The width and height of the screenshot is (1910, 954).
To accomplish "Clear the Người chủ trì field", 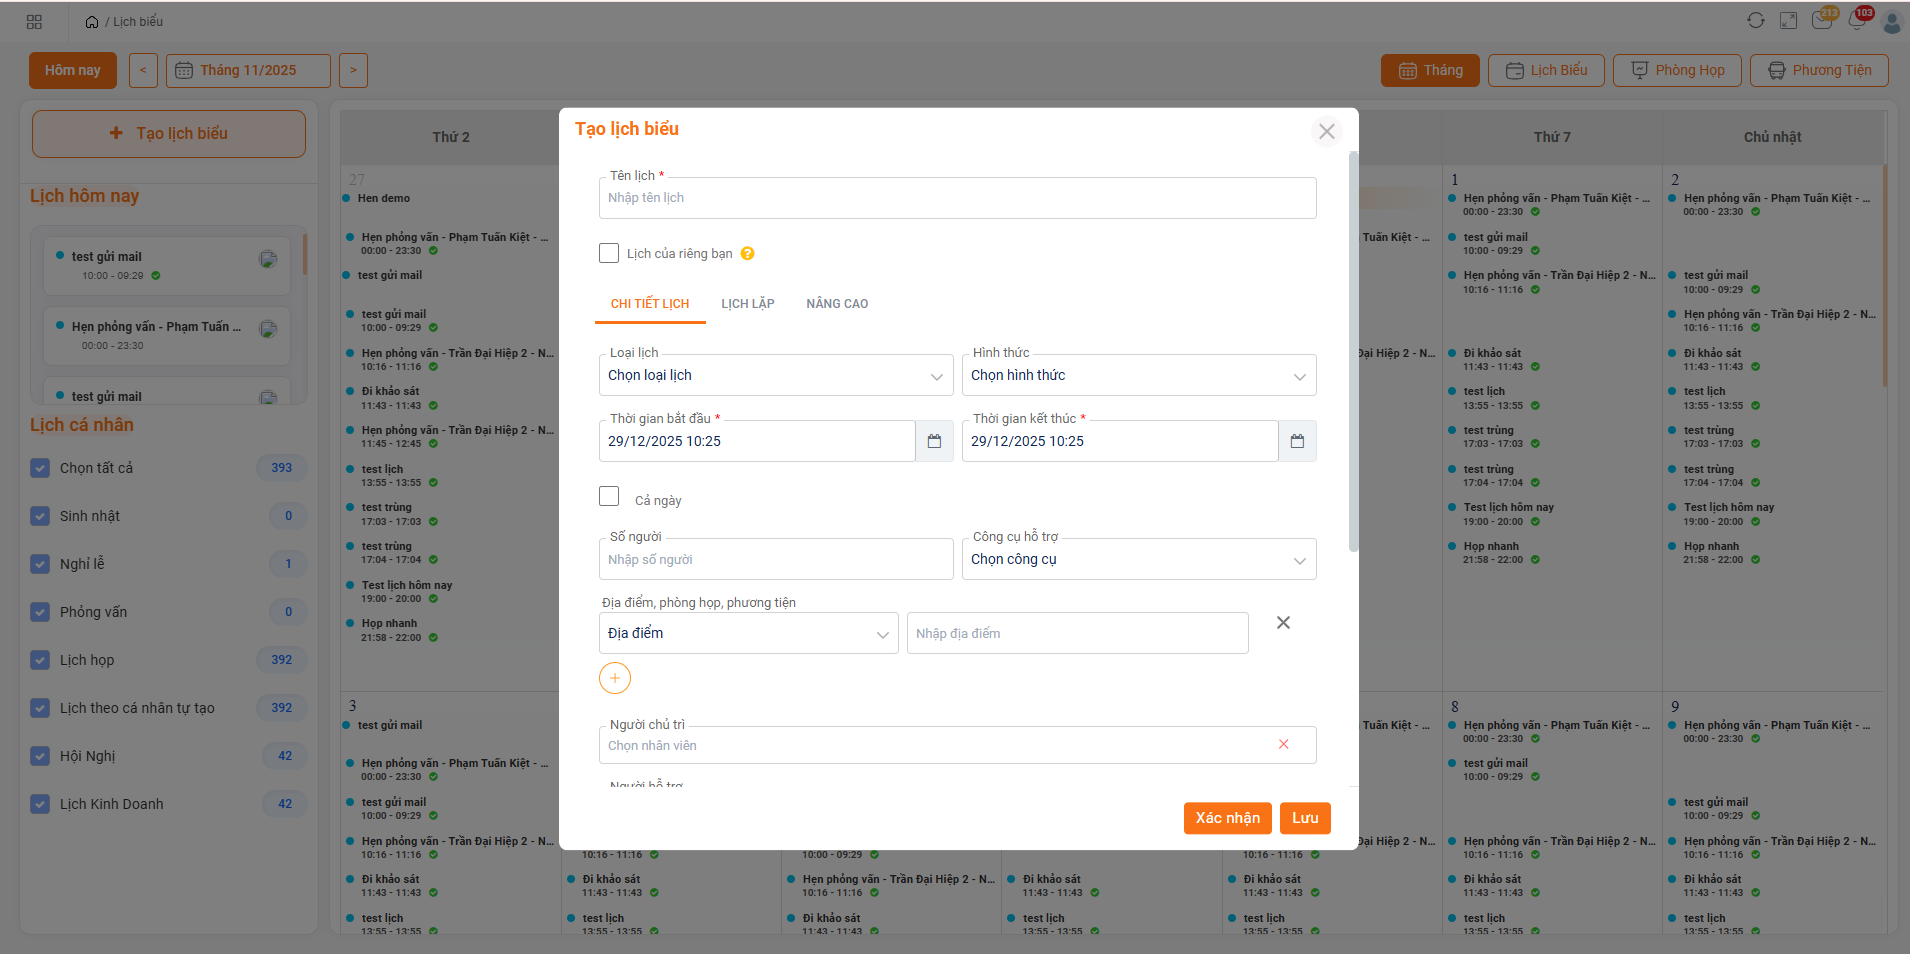I will [x=1283, y=744].
